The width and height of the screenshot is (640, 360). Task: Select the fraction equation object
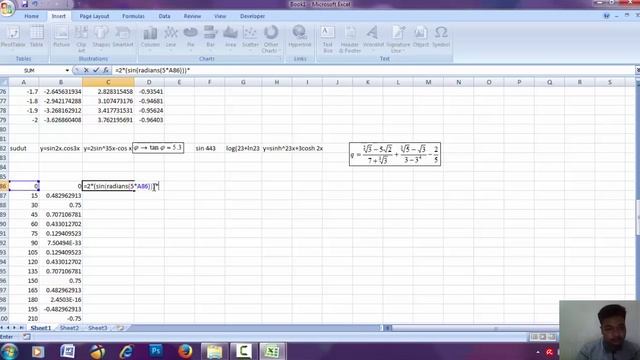coord(395,154)
